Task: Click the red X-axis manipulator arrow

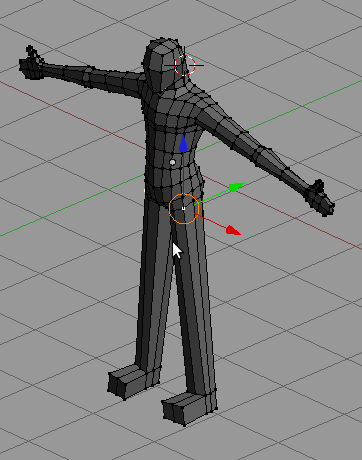Action: coord(233,230)
